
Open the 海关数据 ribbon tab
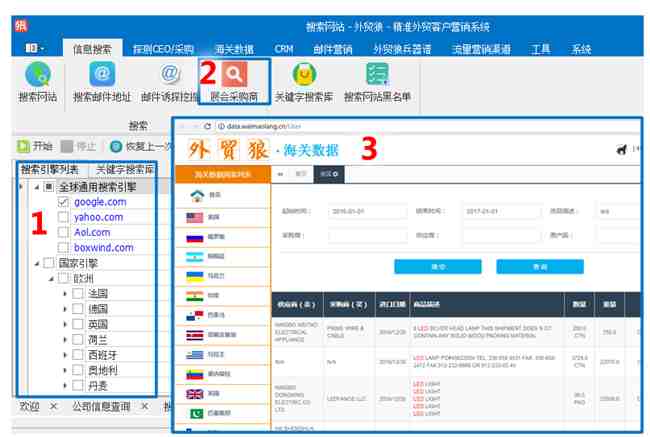tap(234, 49)
